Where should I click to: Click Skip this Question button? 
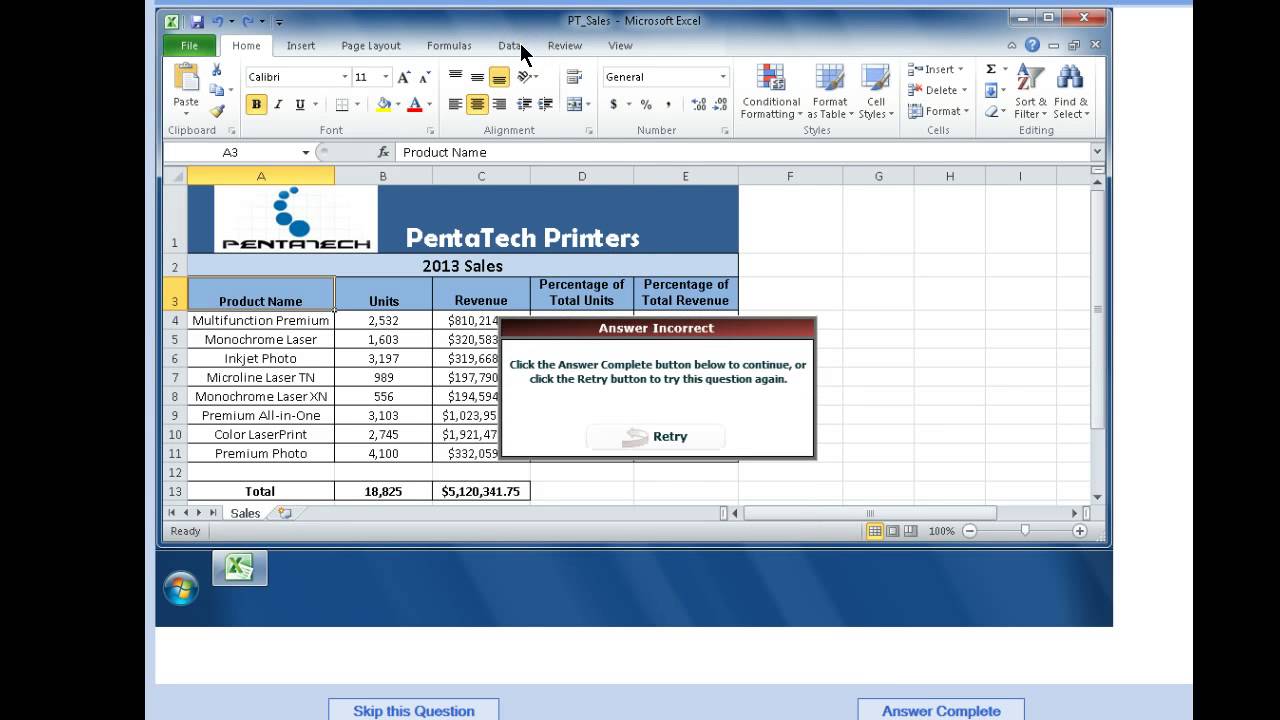413,710
